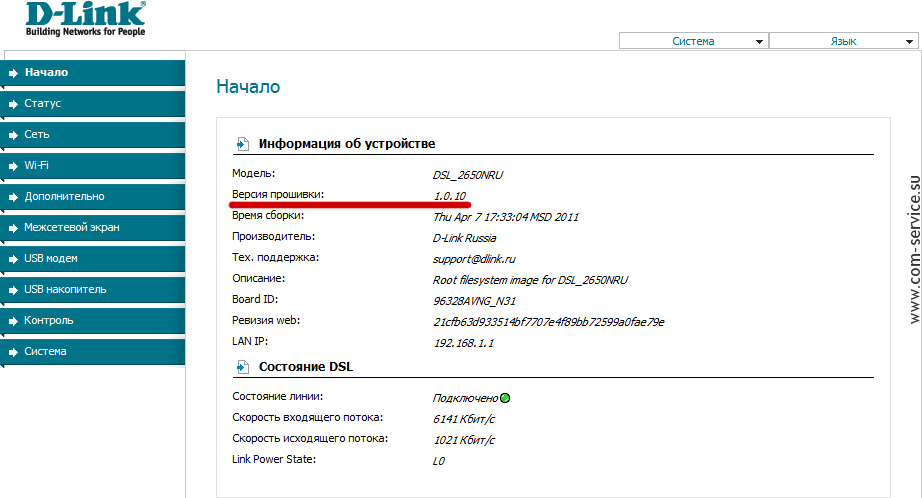
Task: Click the Язык dropdown arrow
Action: (x=909, y=42)
